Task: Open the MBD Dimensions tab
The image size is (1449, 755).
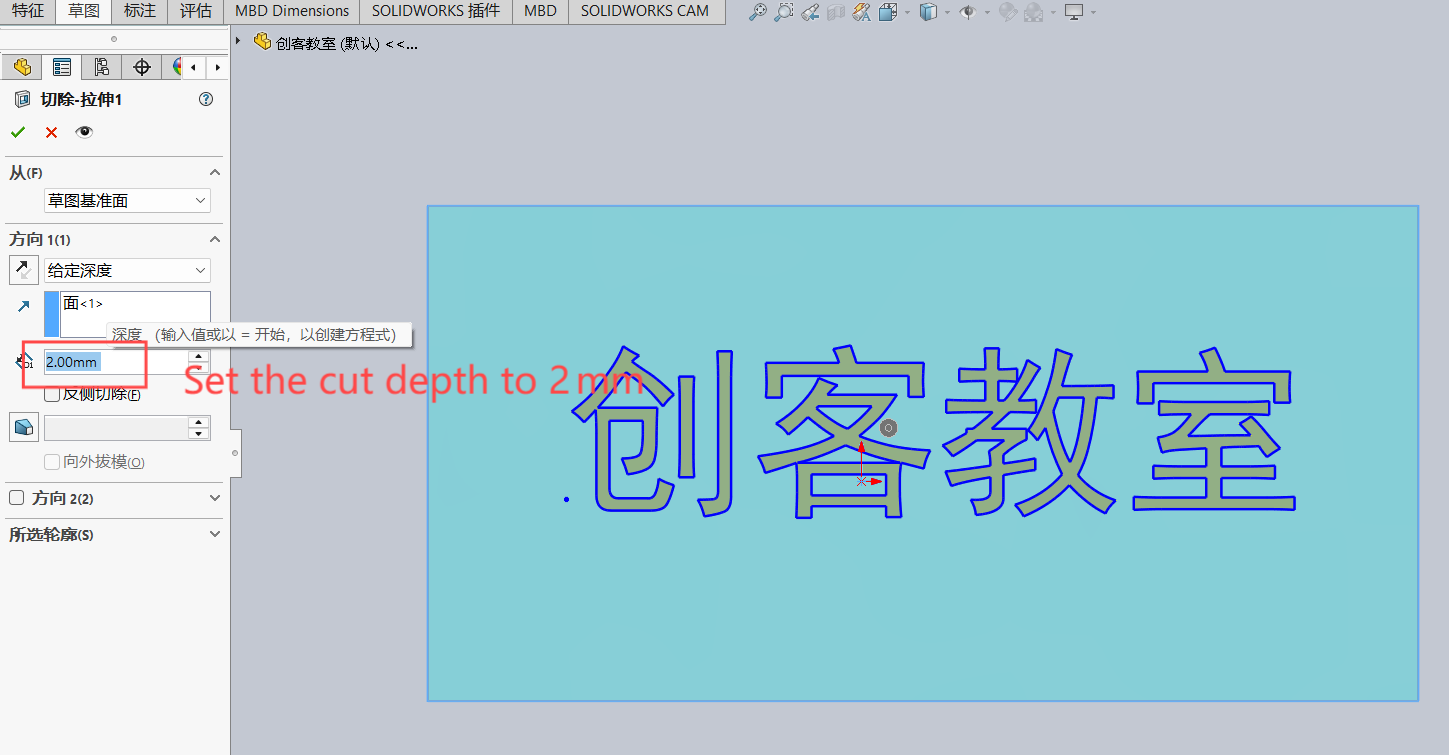Action: (292, 11)
